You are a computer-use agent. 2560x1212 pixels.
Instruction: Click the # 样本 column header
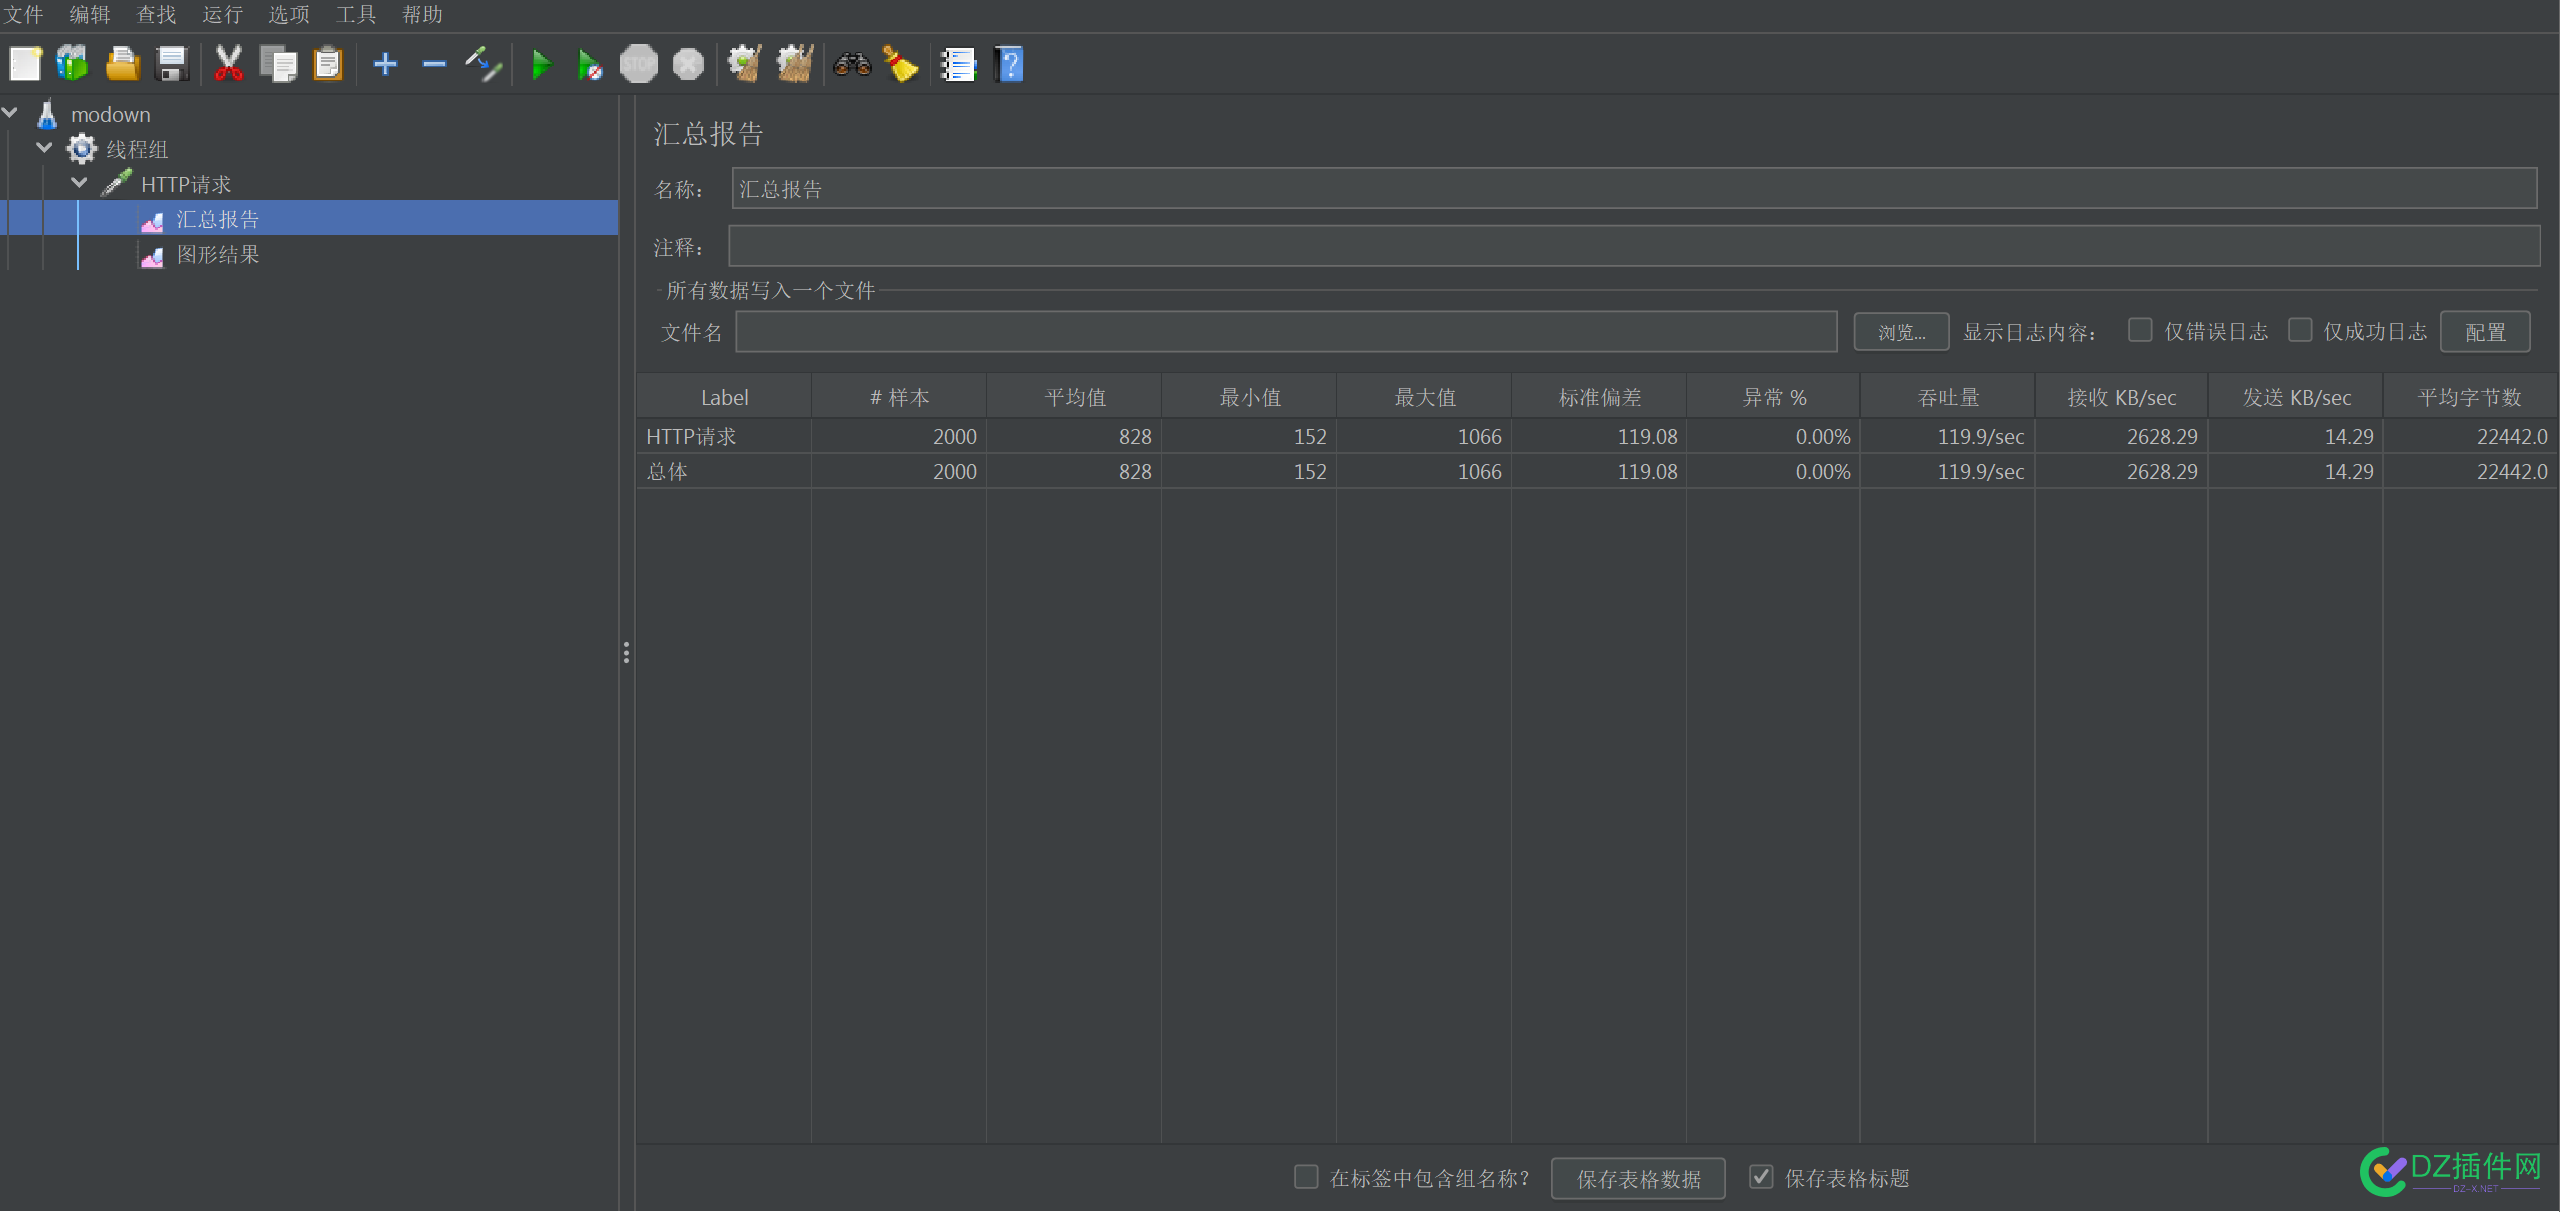(x=899, y=398)
